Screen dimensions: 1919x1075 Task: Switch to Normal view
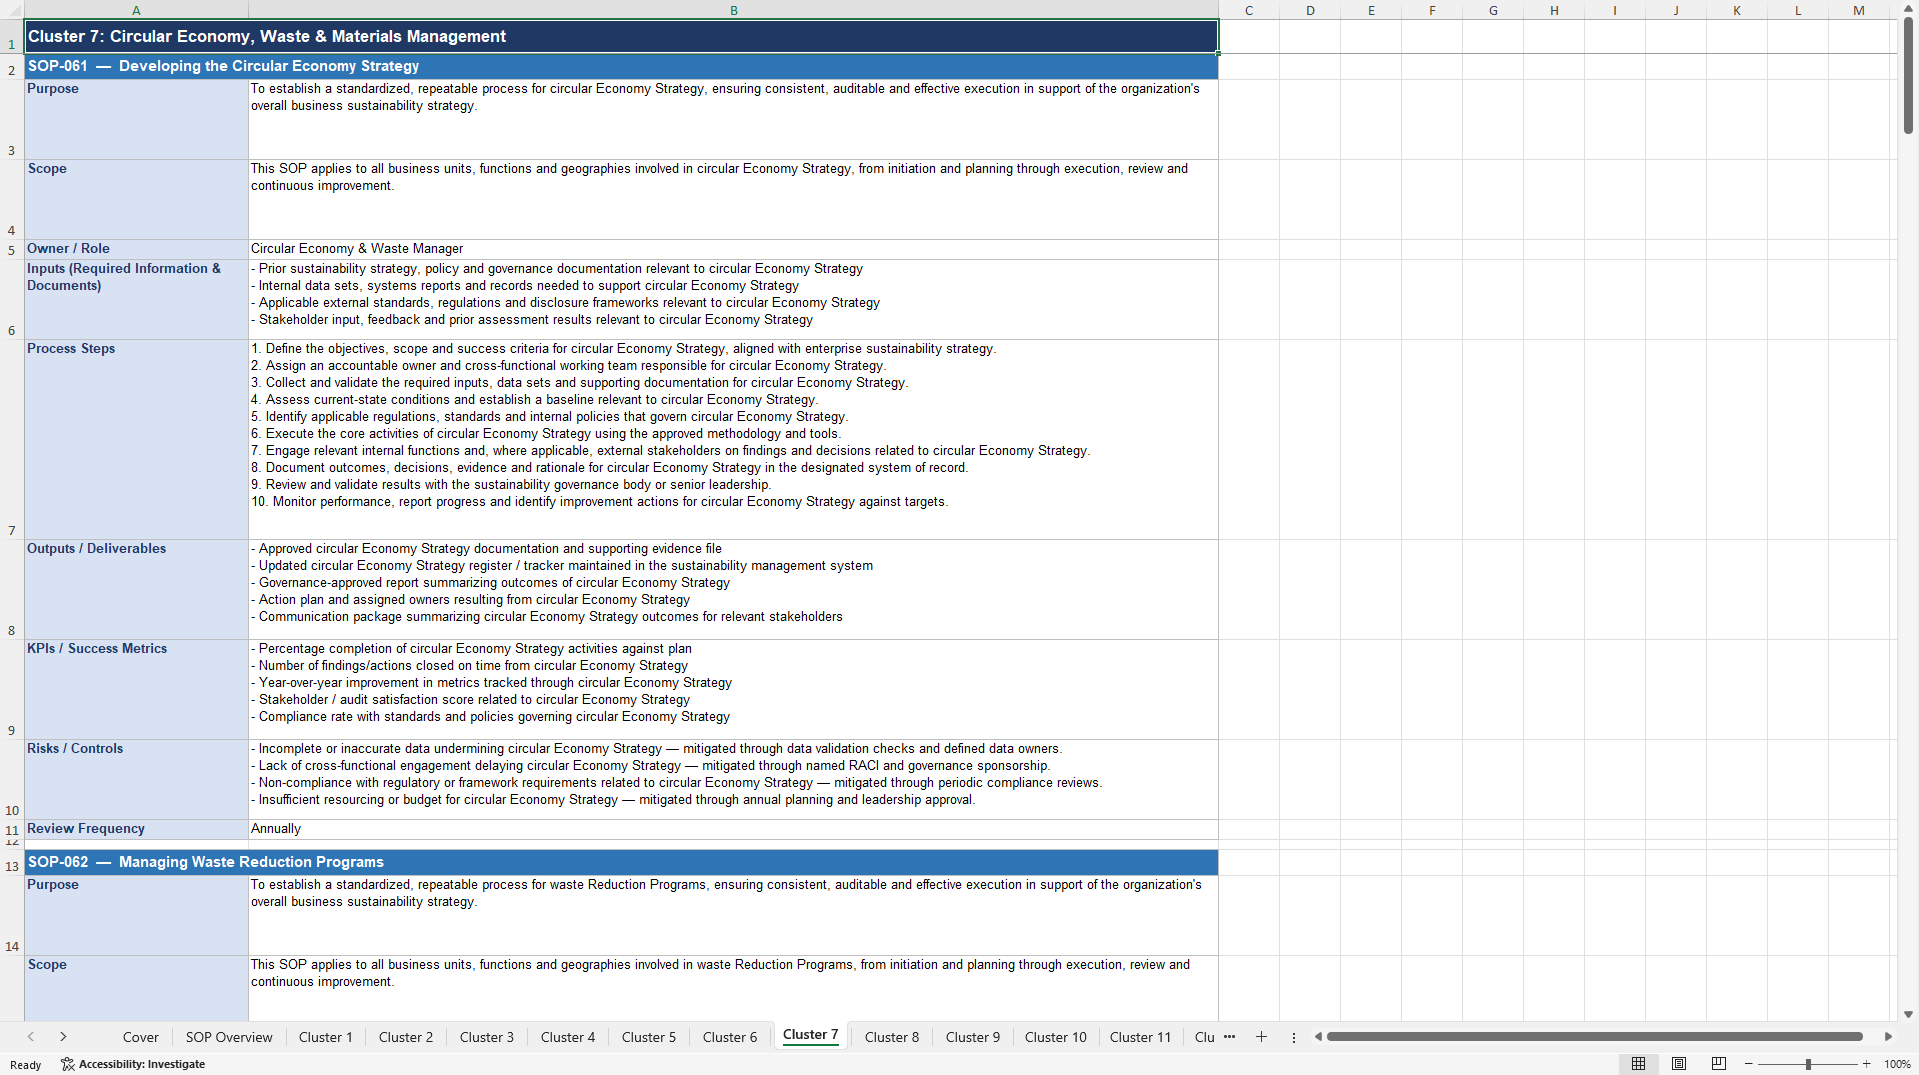coord(1638,1064)
